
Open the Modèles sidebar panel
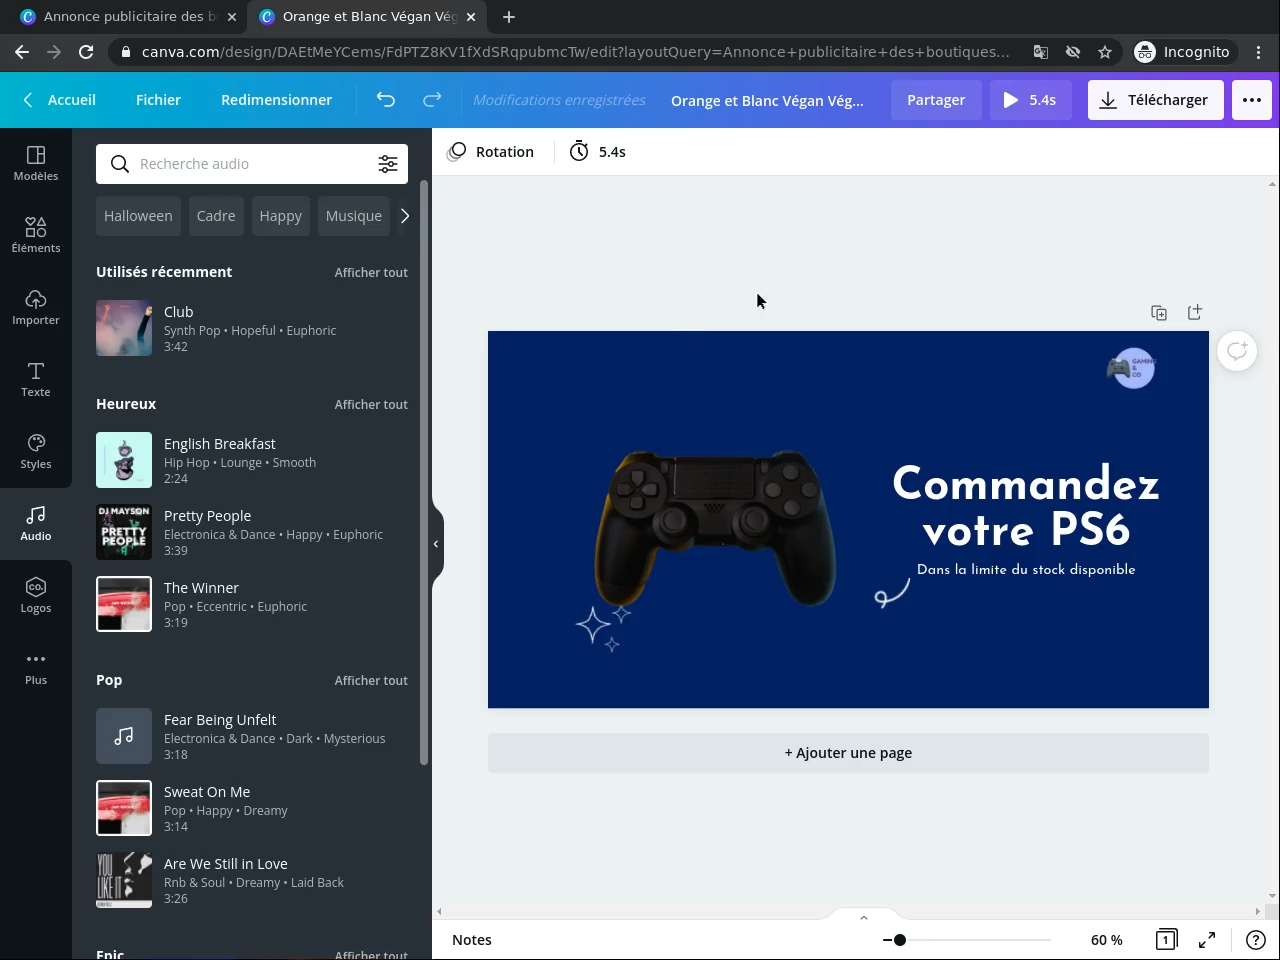click(x=36, y=164)
